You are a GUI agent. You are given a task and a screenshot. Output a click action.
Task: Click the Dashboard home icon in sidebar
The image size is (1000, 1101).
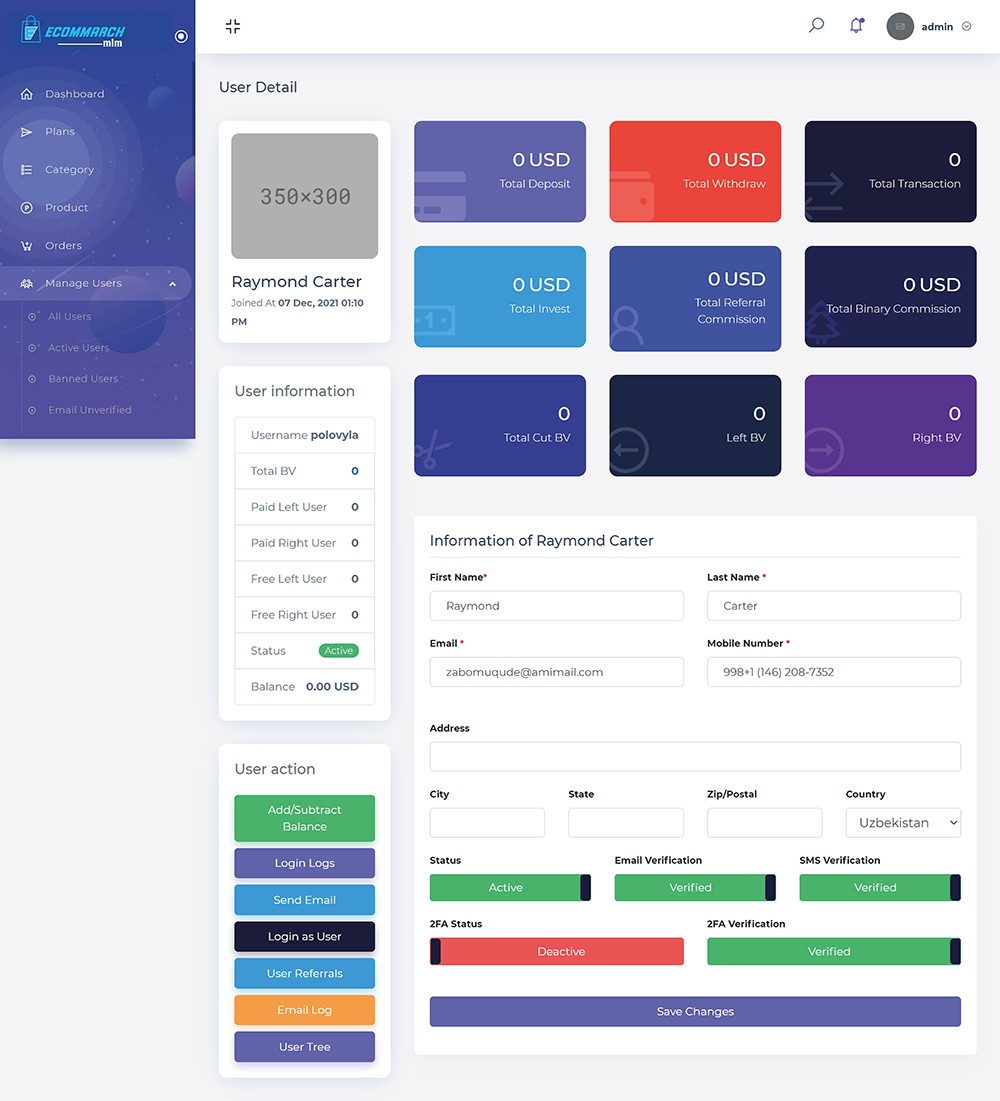[x=27, y=94]
